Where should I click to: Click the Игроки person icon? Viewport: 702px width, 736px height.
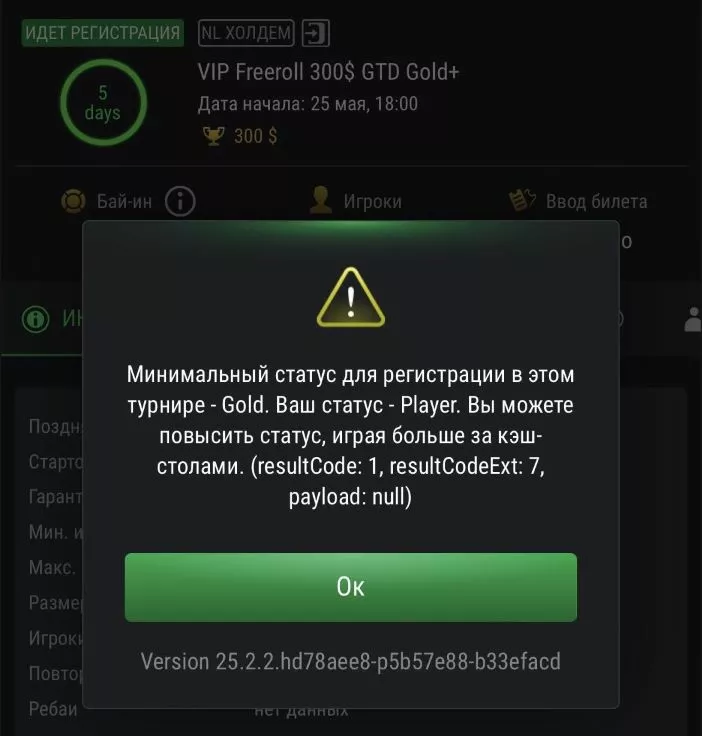321,200
